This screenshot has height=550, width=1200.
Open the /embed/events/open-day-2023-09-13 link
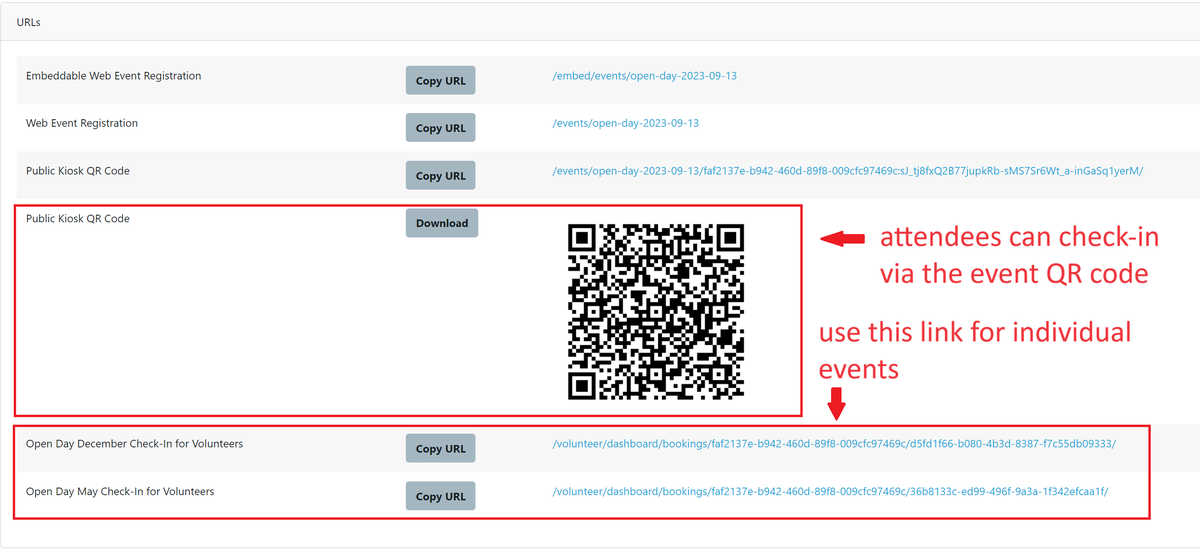coord(644,76)
